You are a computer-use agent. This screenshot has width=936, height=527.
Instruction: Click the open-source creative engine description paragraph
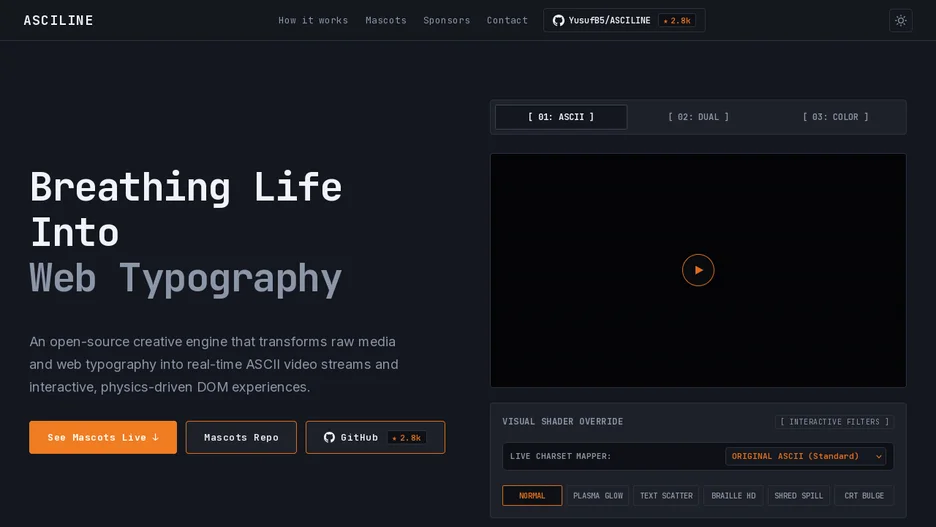(214, 364)
